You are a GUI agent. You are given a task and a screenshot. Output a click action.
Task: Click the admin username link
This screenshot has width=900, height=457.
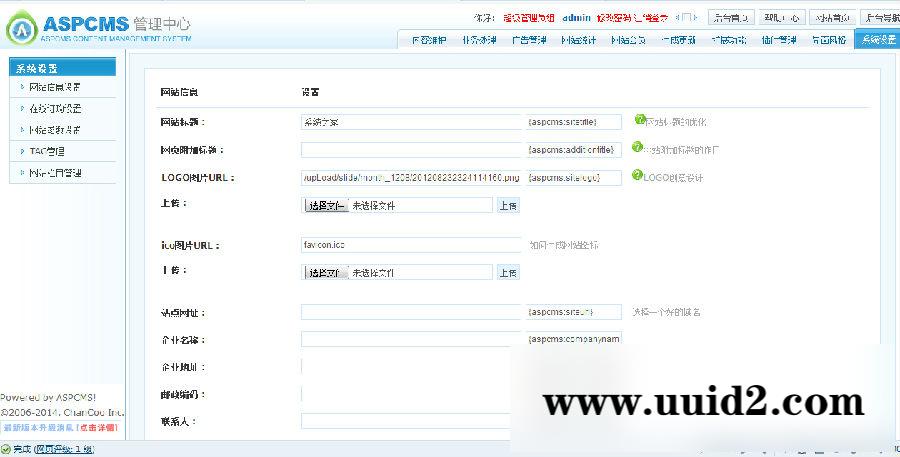tap(576, 18)
